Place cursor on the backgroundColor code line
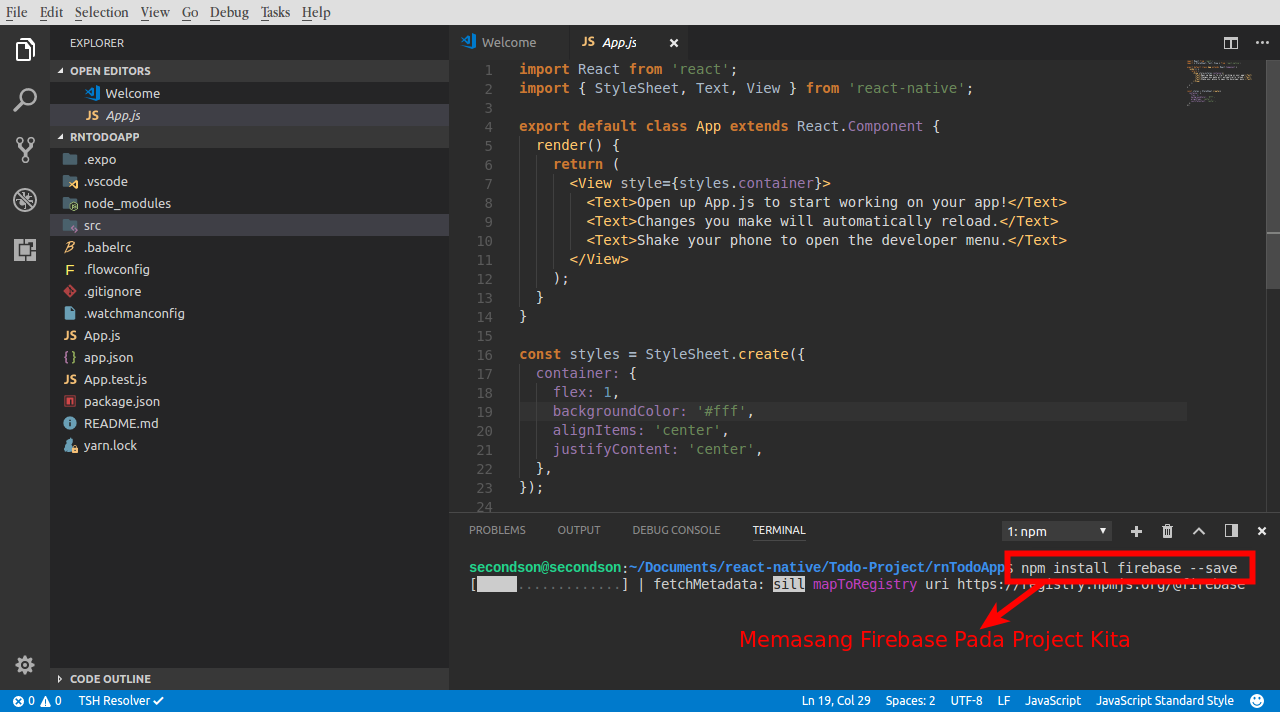The height and width of the screenshot is (712, 1280). 853,411
